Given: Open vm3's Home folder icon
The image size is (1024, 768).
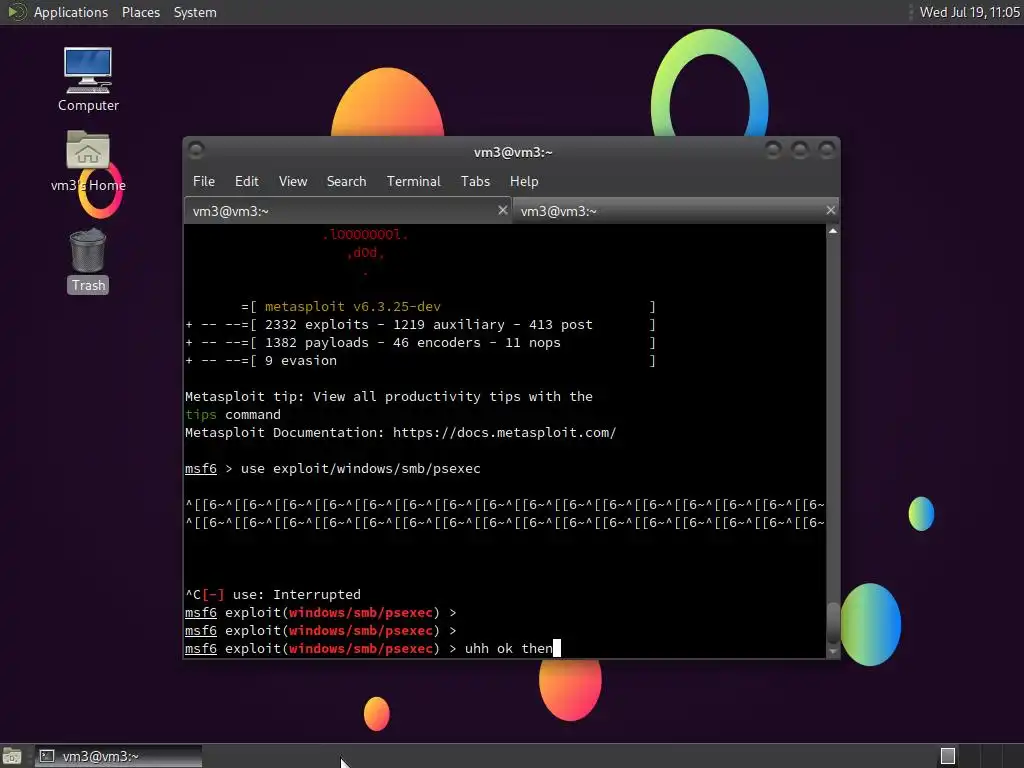Looking at the screenshot, I should (x=88, y=161).
